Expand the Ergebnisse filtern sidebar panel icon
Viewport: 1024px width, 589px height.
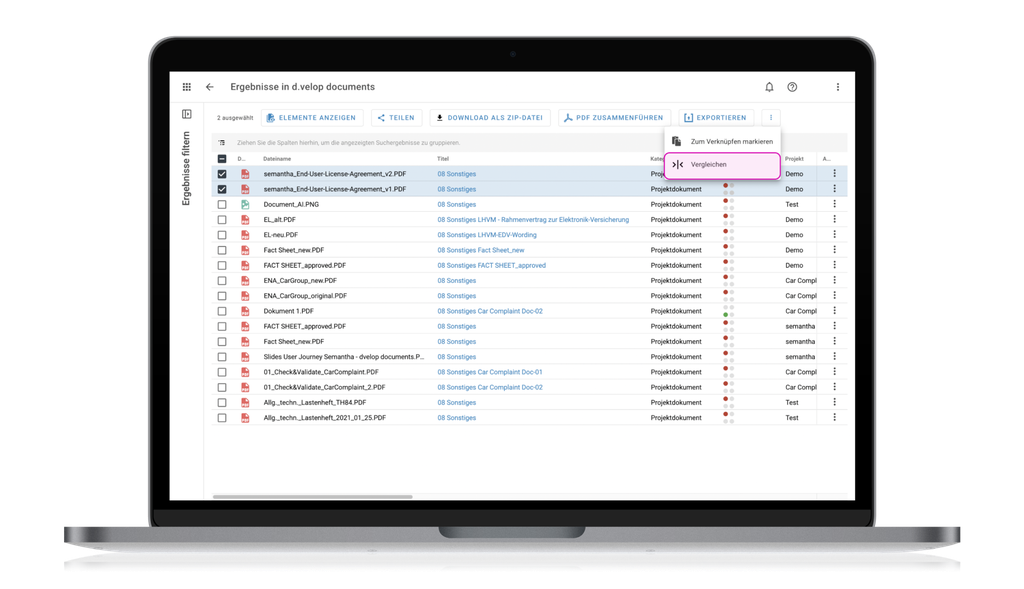click(187, 114)
